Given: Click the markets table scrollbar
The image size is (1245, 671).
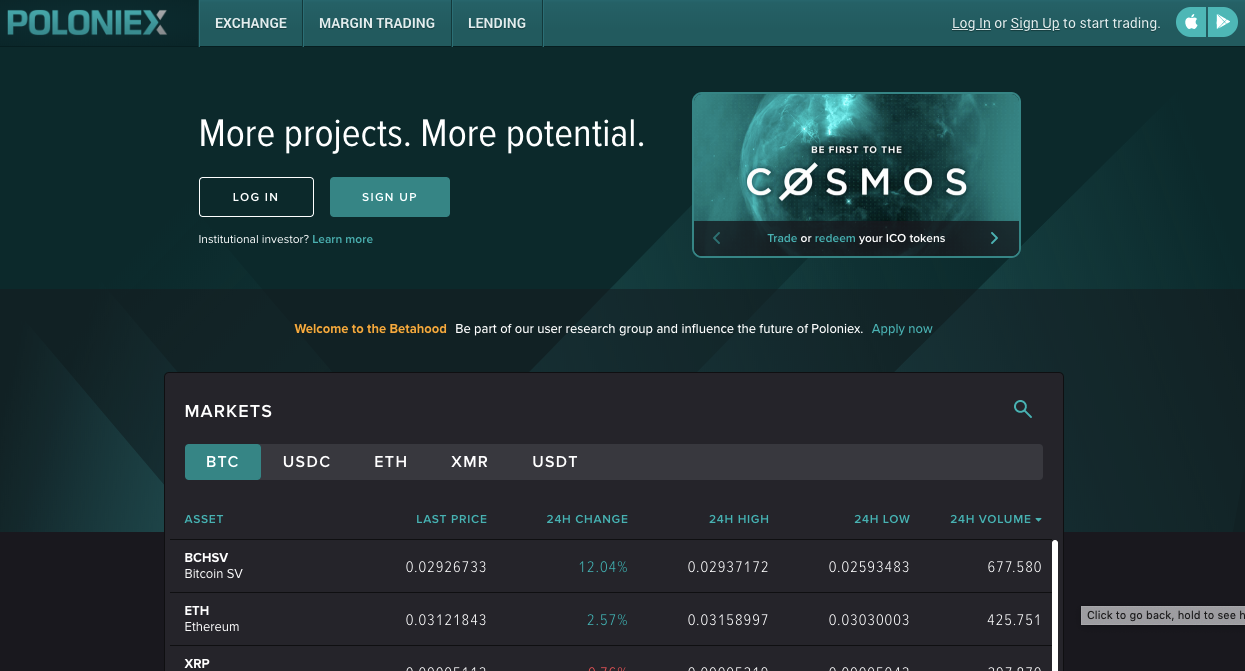Looking at the screenshot, I should tap(1054, 605).
